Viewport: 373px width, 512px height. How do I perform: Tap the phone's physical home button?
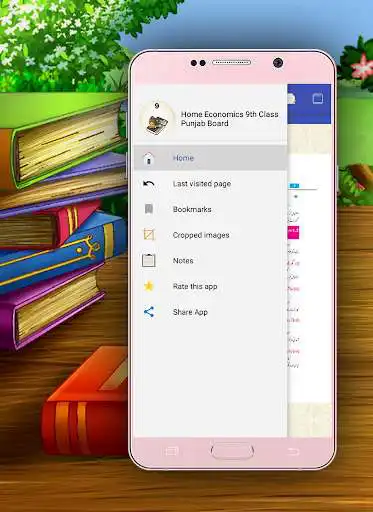click(232, 451)
